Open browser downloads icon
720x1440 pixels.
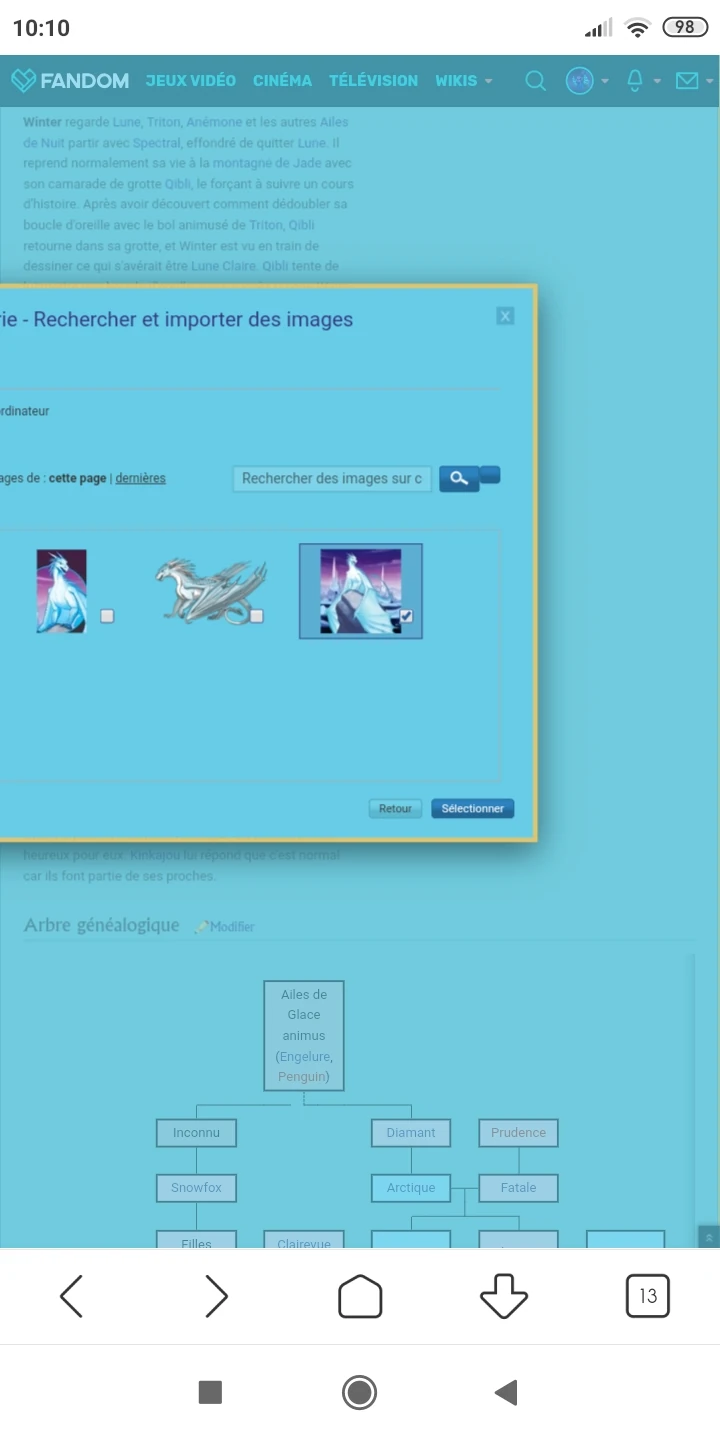point(504,1296)
